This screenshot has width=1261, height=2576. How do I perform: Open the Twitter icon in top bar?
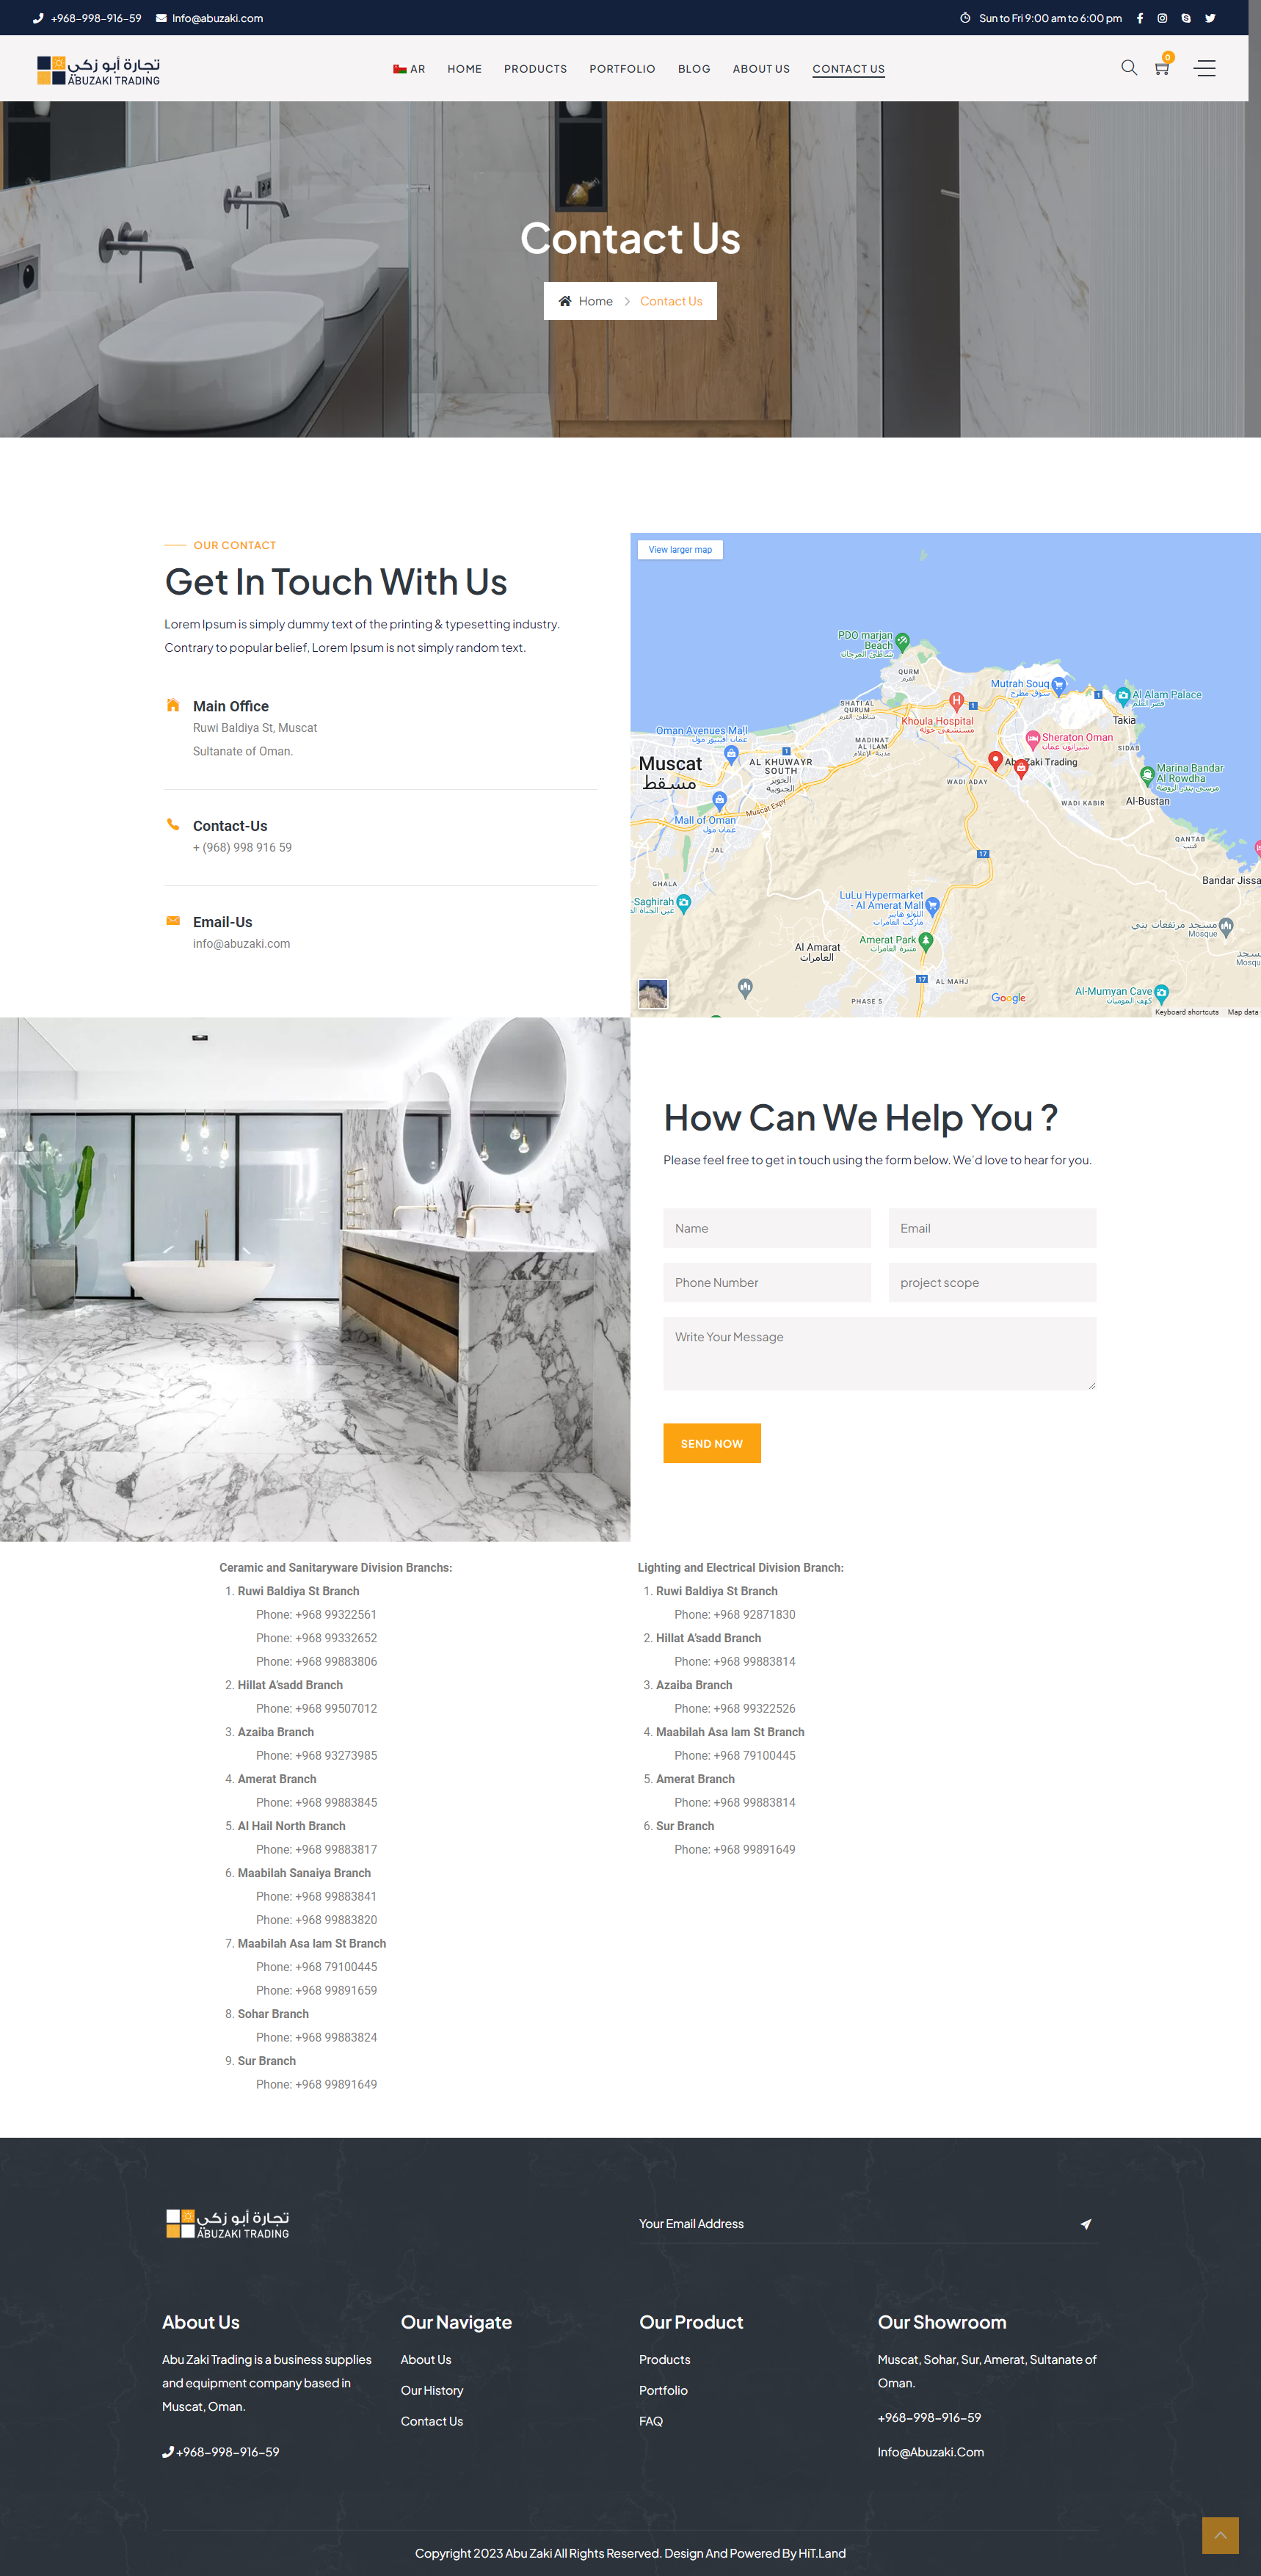(1210, 18)
